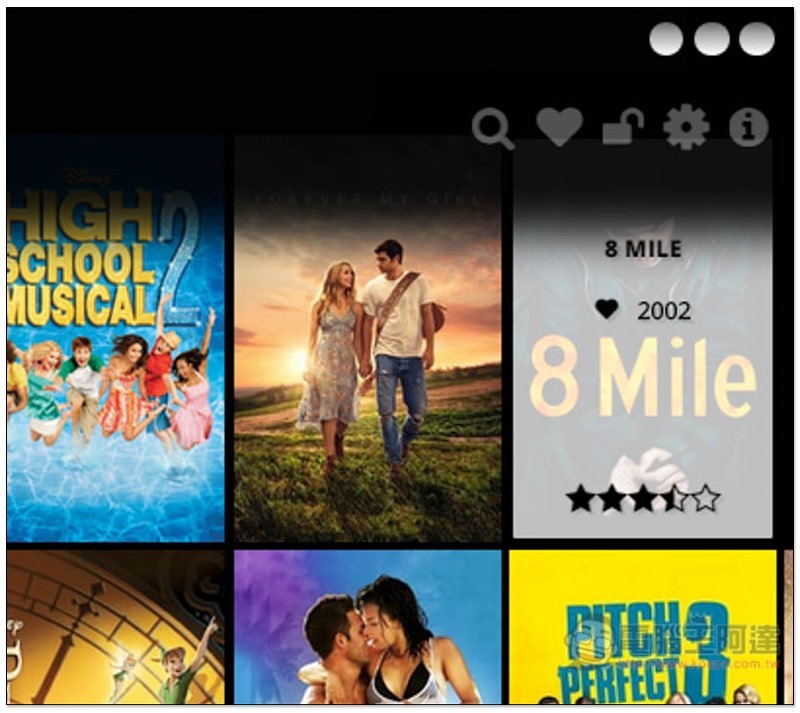800x713 pixels.
Task: Open the search magnifier icon
Action: pyautogui.click(x=493, y=129)
